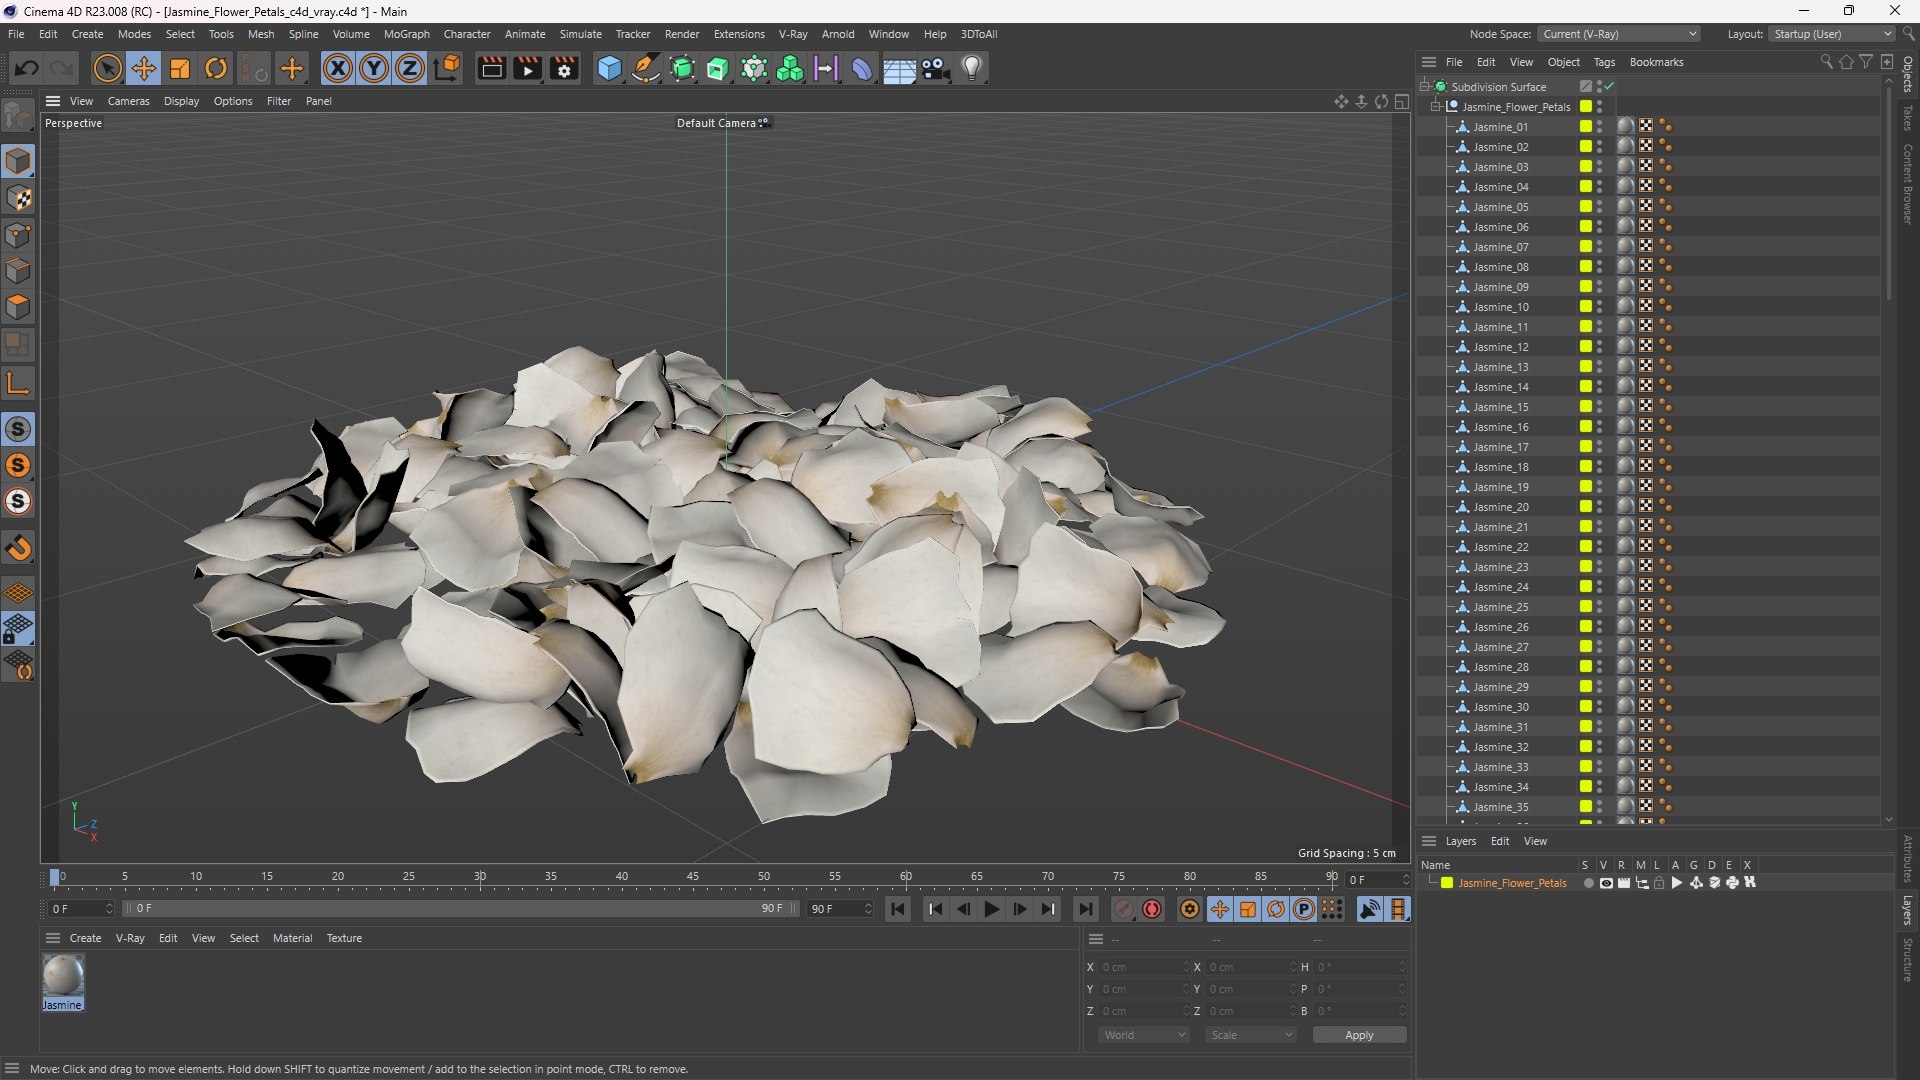The width and height of the screenshot is (1920, 1080).
Task: Click the Record Active Objects button
Action: 1124,909
